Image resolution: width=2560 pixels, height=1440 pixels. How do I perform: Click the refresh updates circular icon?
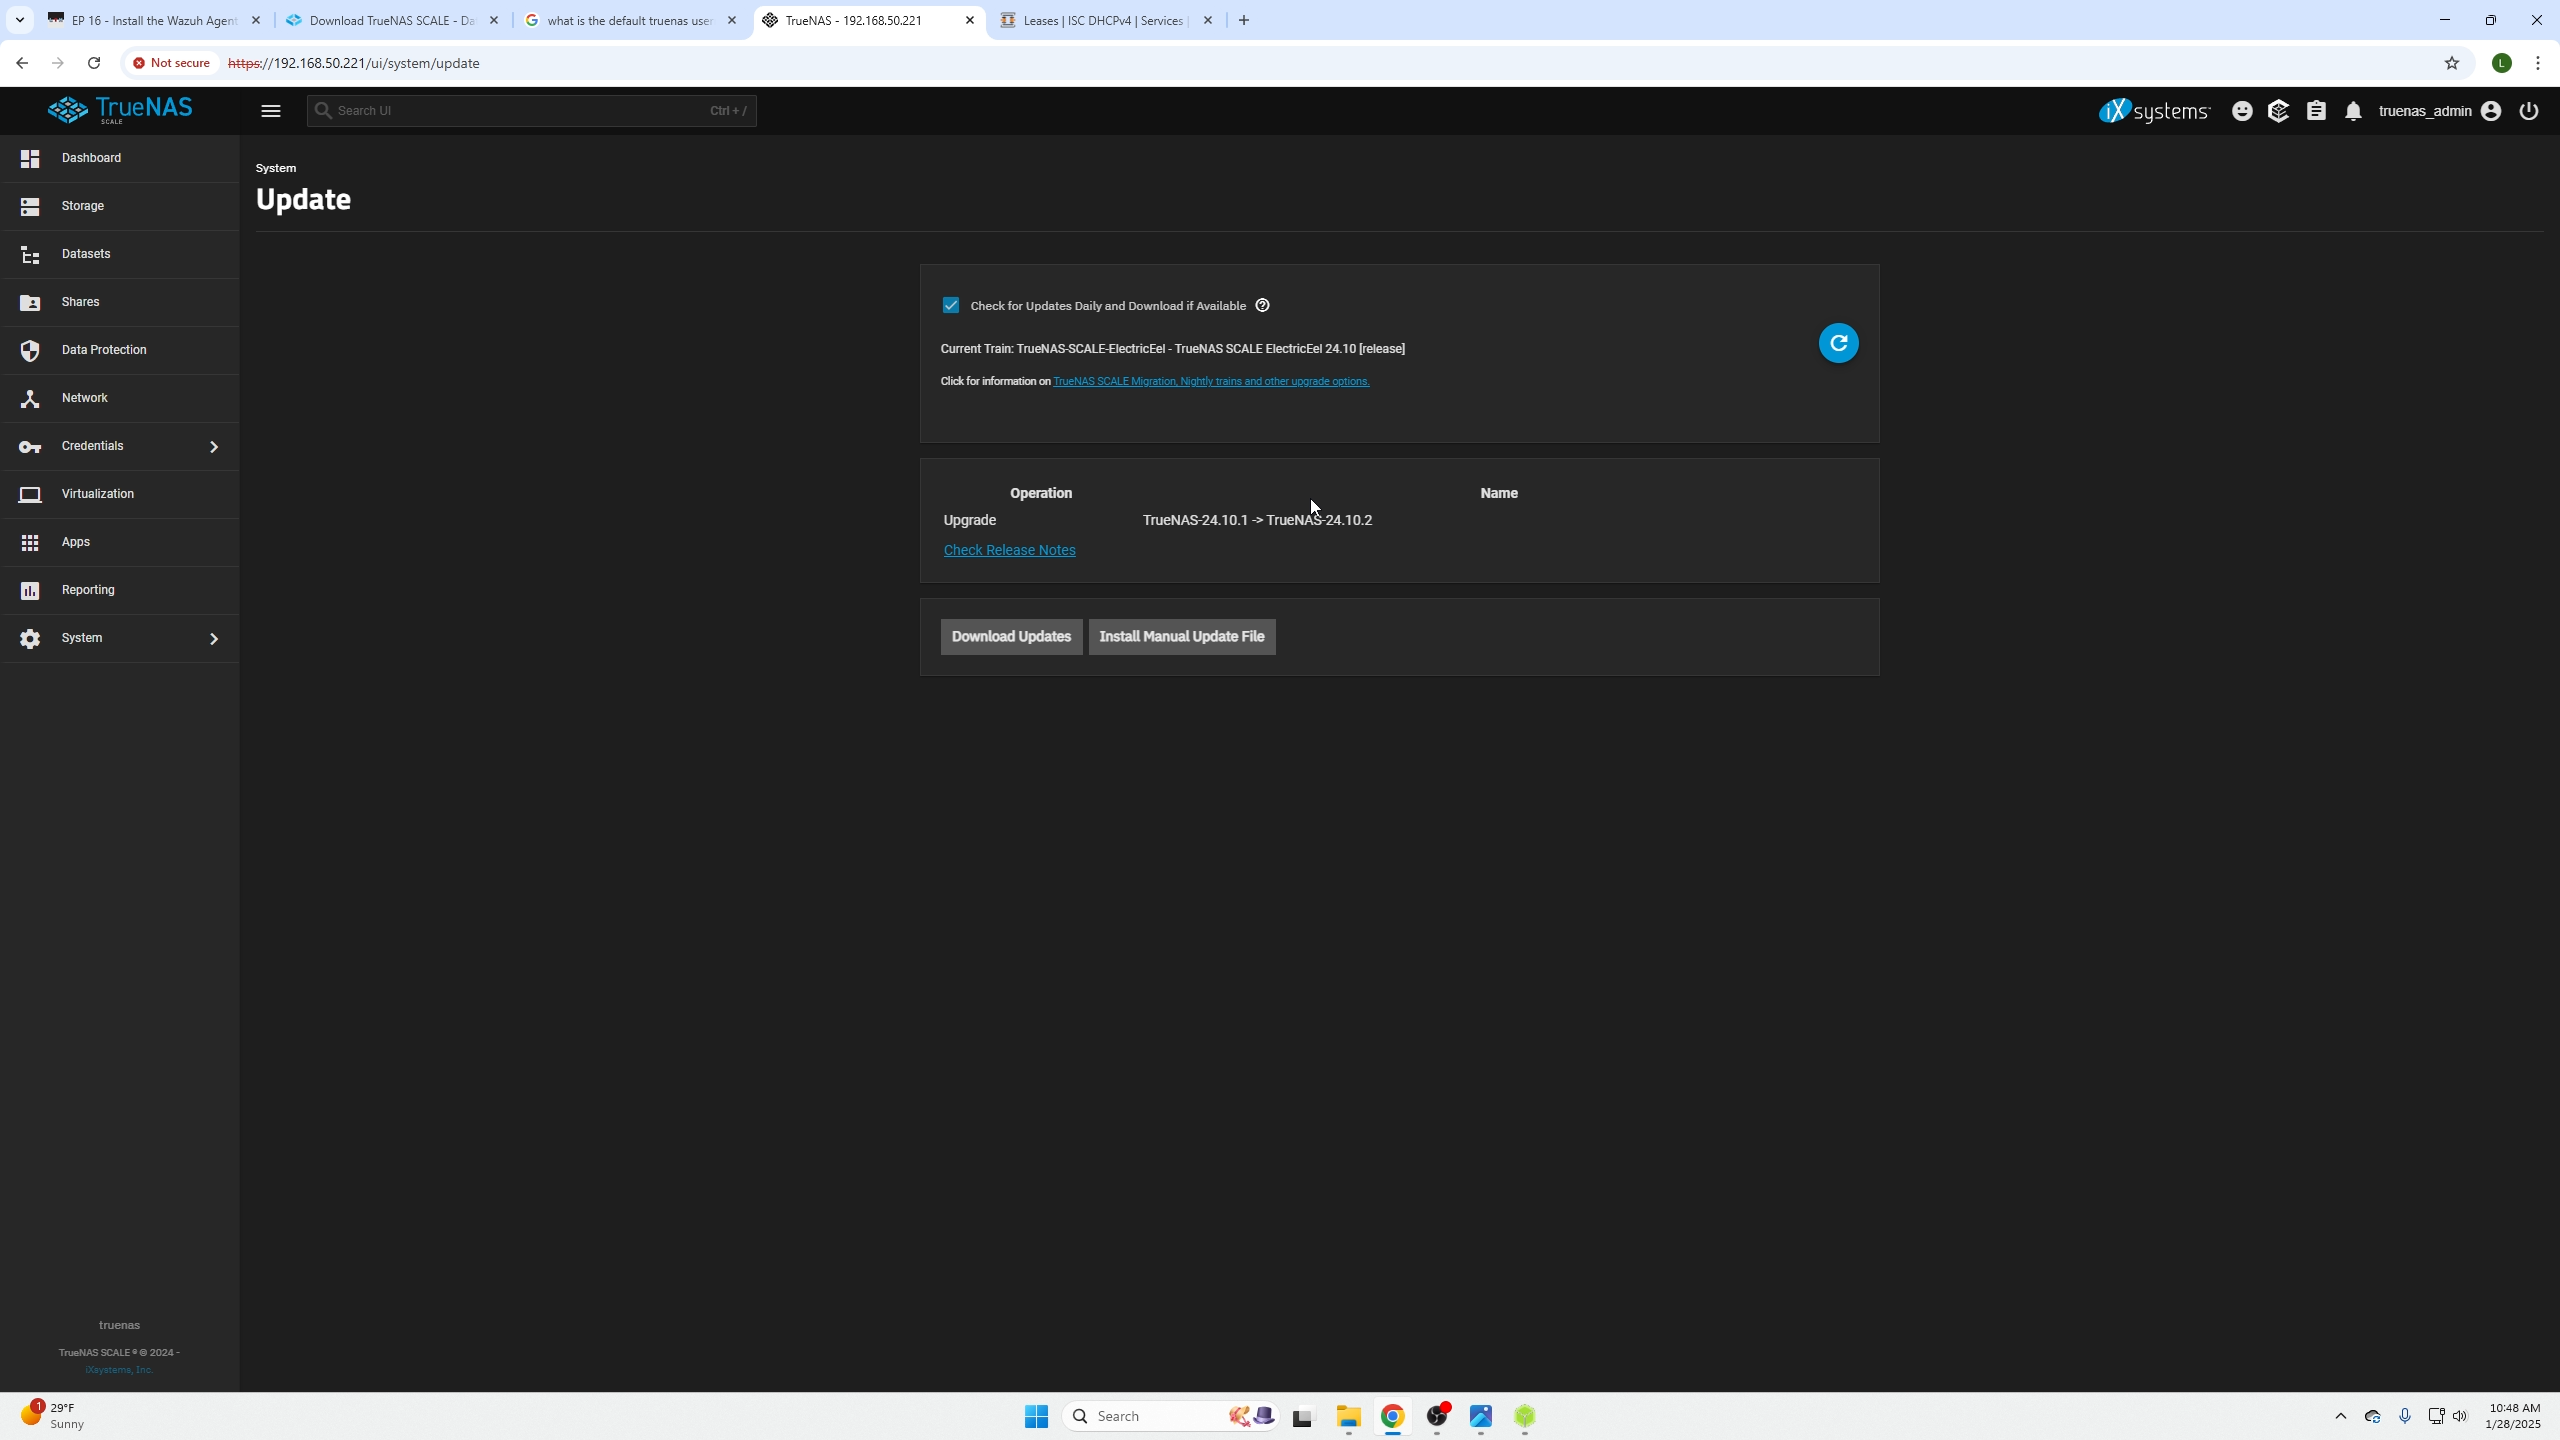[1838, 343]
